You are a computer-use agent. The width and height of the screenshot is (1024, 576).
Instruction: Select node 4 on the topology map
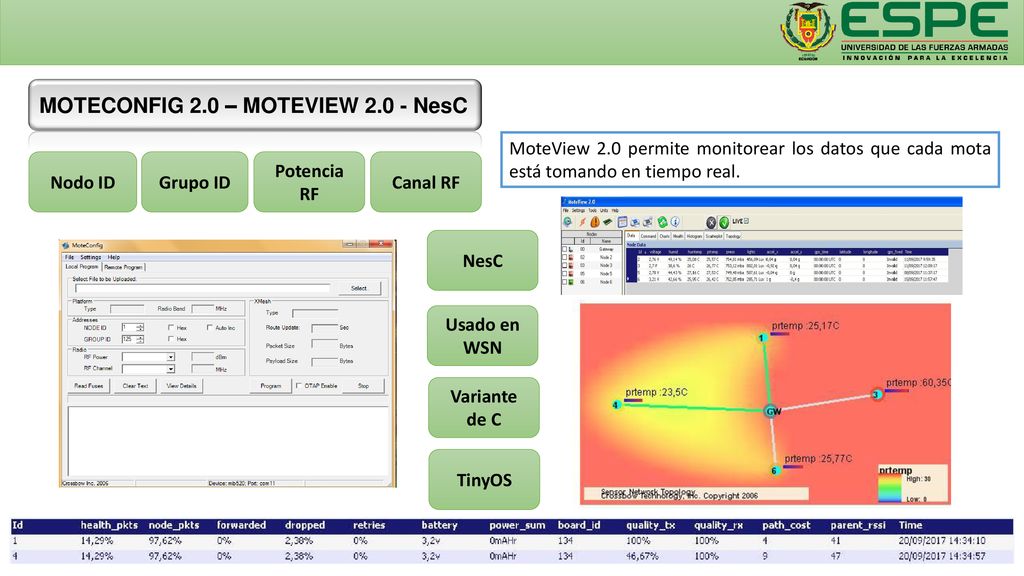coord(615,405)
